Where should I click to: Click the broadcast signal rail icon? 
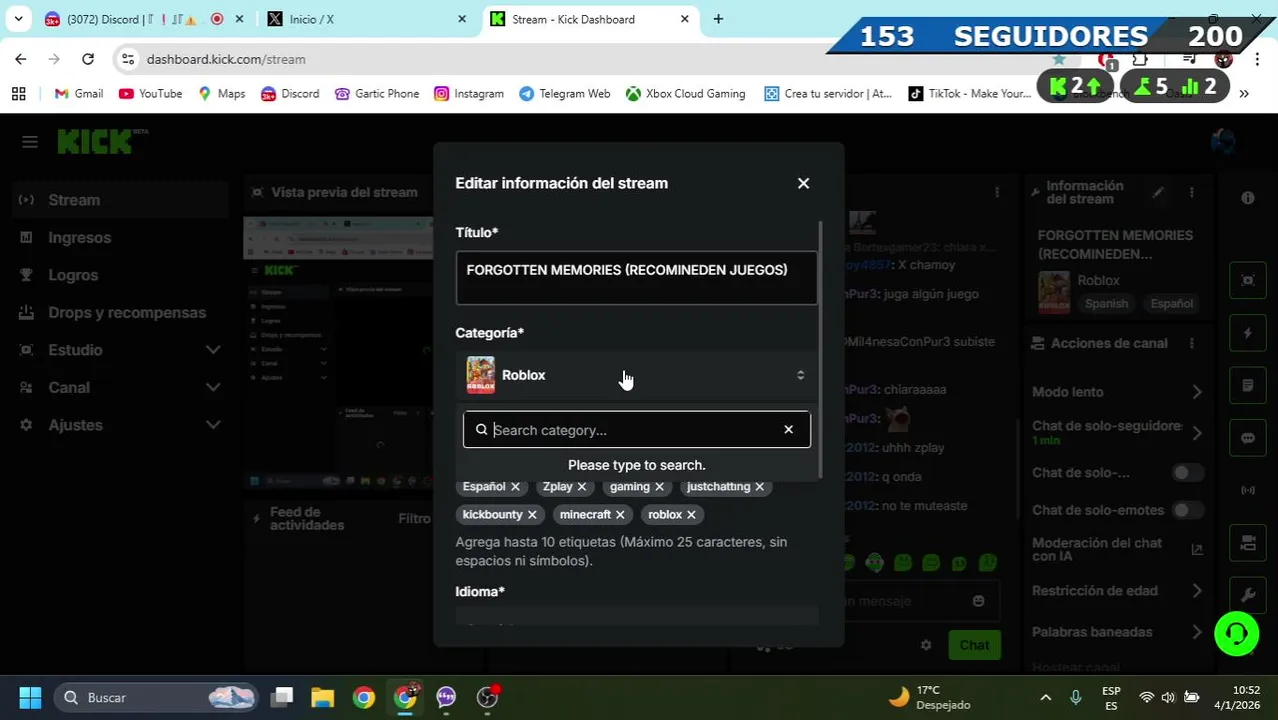(1248, 490)
